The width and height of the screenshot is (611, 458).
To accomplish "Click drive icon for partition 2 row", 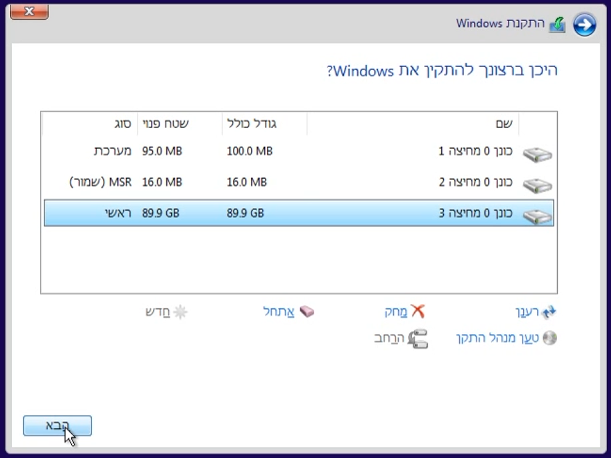I will pyautogui.click(x=537, y=186).
